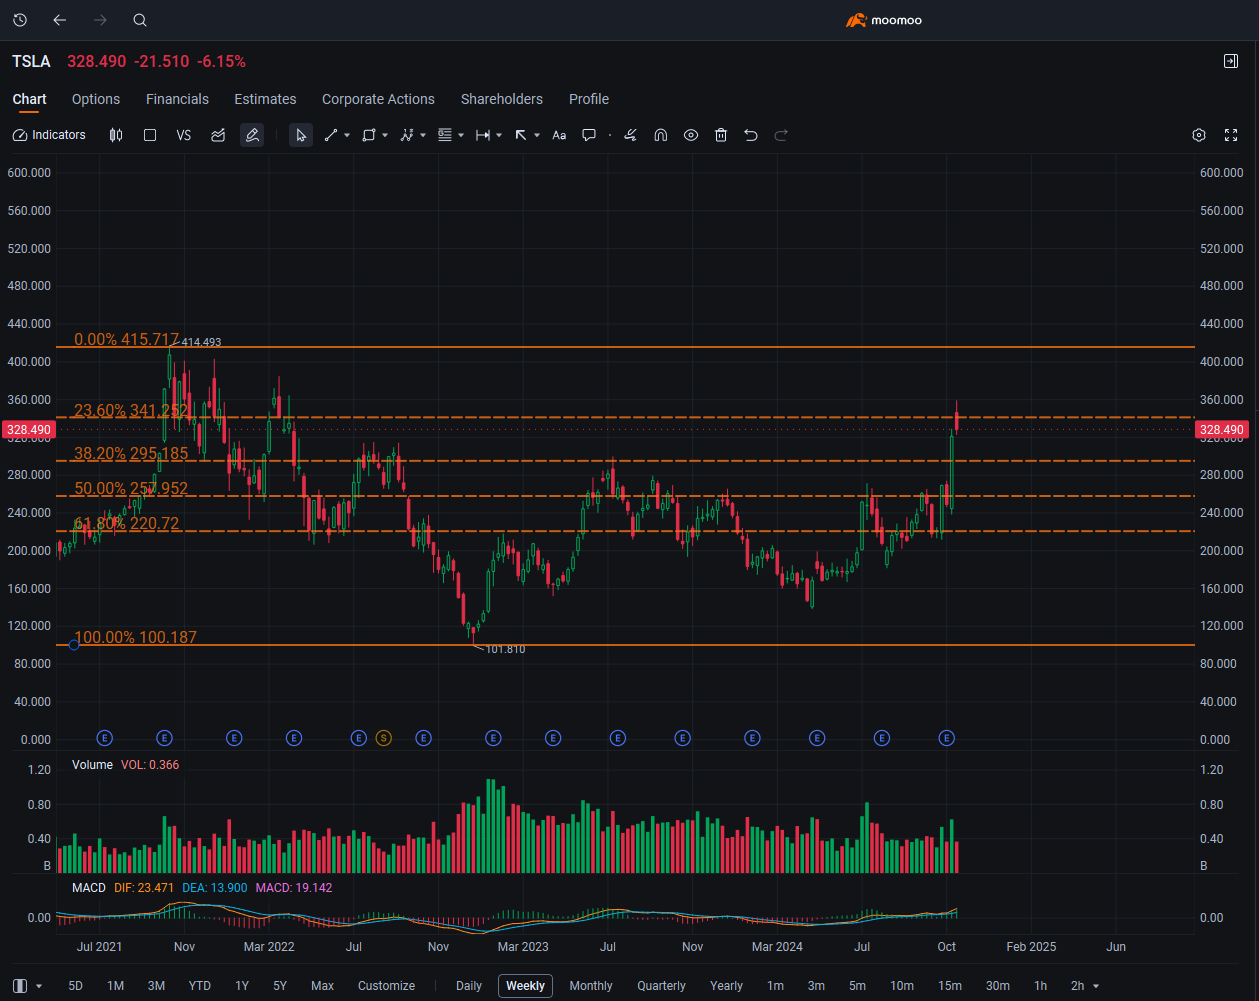
Task: Open the candlestick chart style icon
Action: [x=116, y=135]
